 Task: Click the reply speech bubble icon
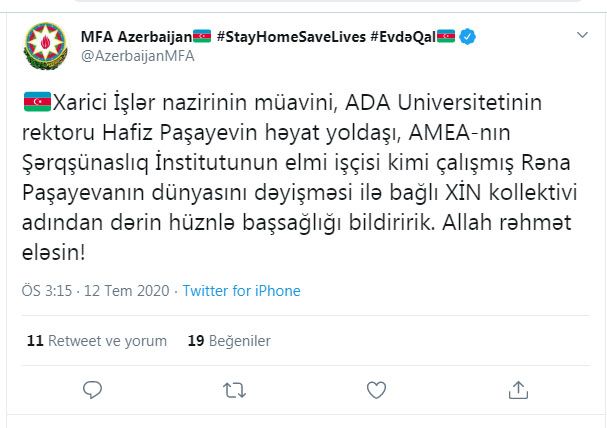click(93, 390)
